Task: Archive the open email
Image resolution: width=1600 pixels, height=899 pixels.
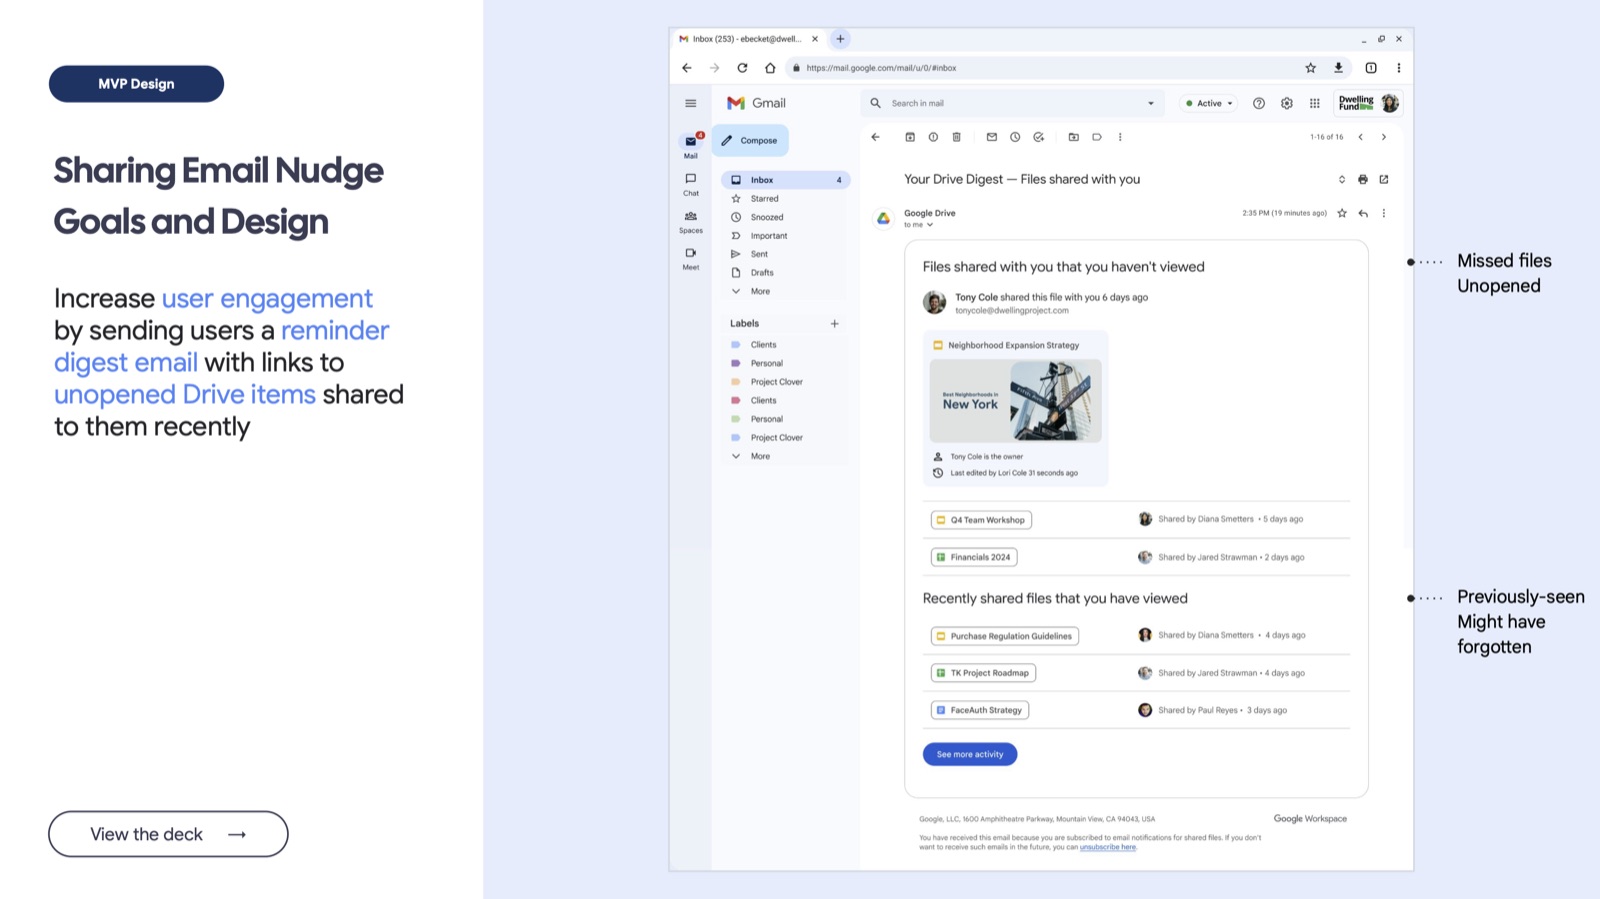Action: [910, 137]
